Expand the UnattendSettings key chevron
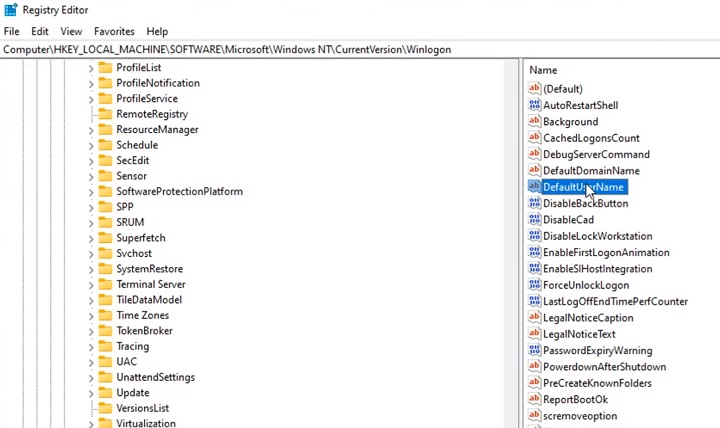 tap(91, 378)
